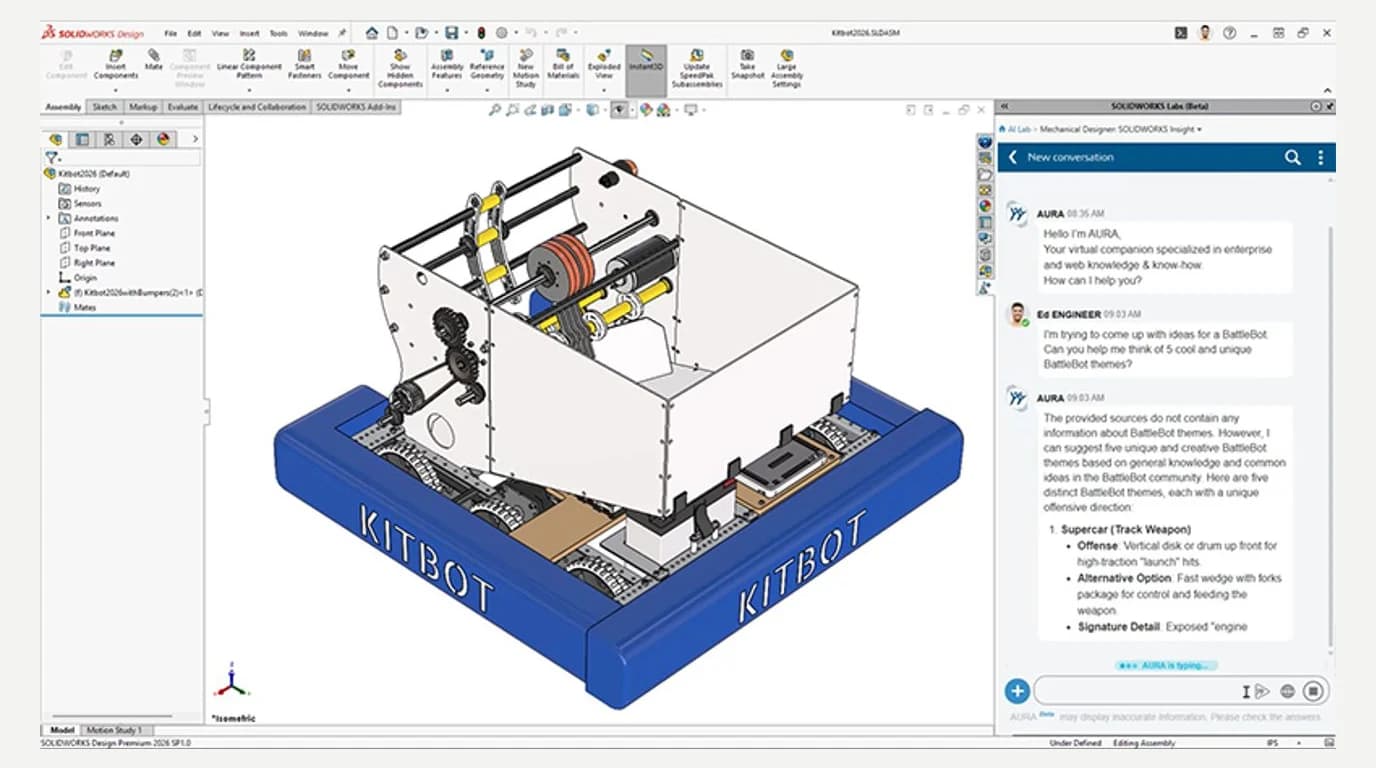Open the three-dot chat options menu
This screenshot has height=768, width=1376.
pyautogui.click(x=1320, y=157)
